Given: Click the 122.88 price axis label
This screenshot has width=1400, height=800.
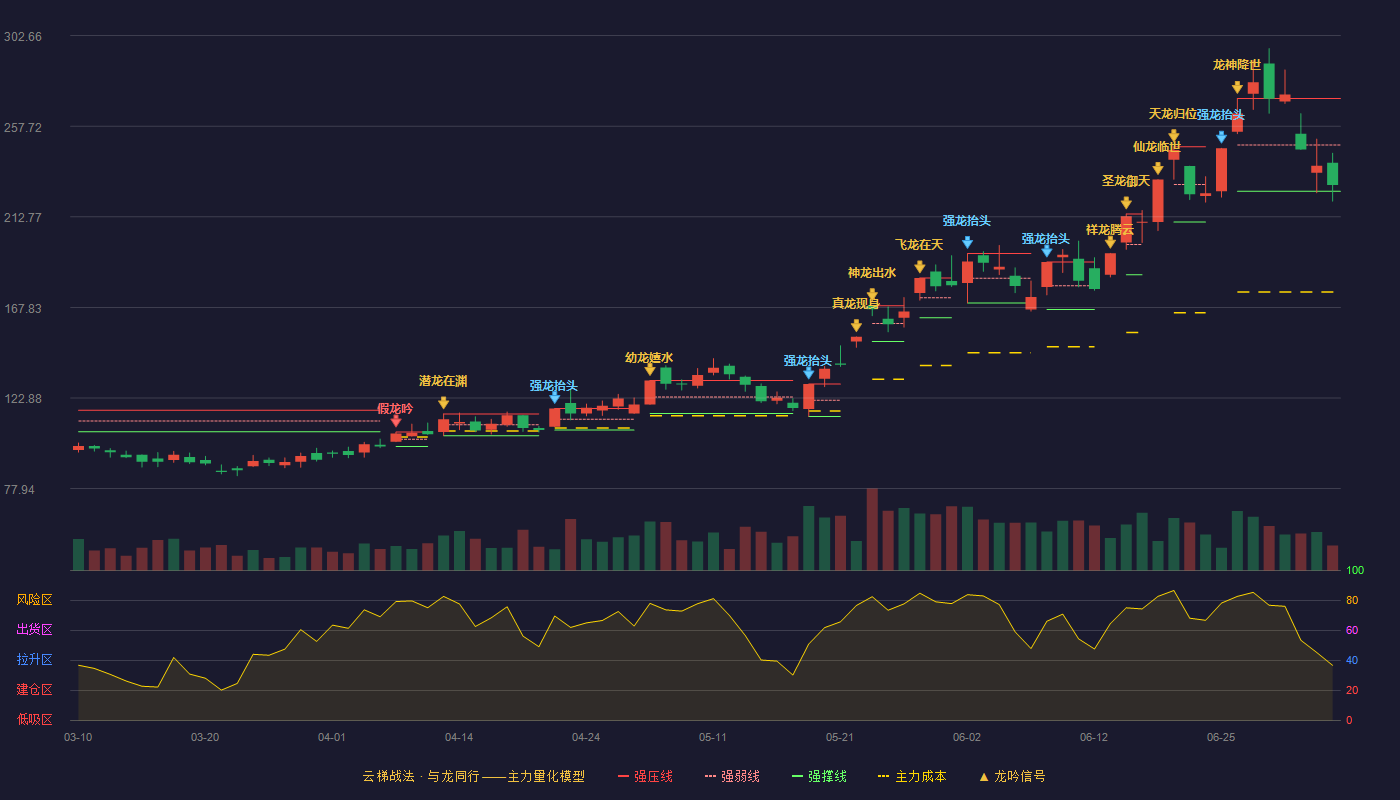Looking at the screenshot, I should pyautogui.click(x=23, y=398).
